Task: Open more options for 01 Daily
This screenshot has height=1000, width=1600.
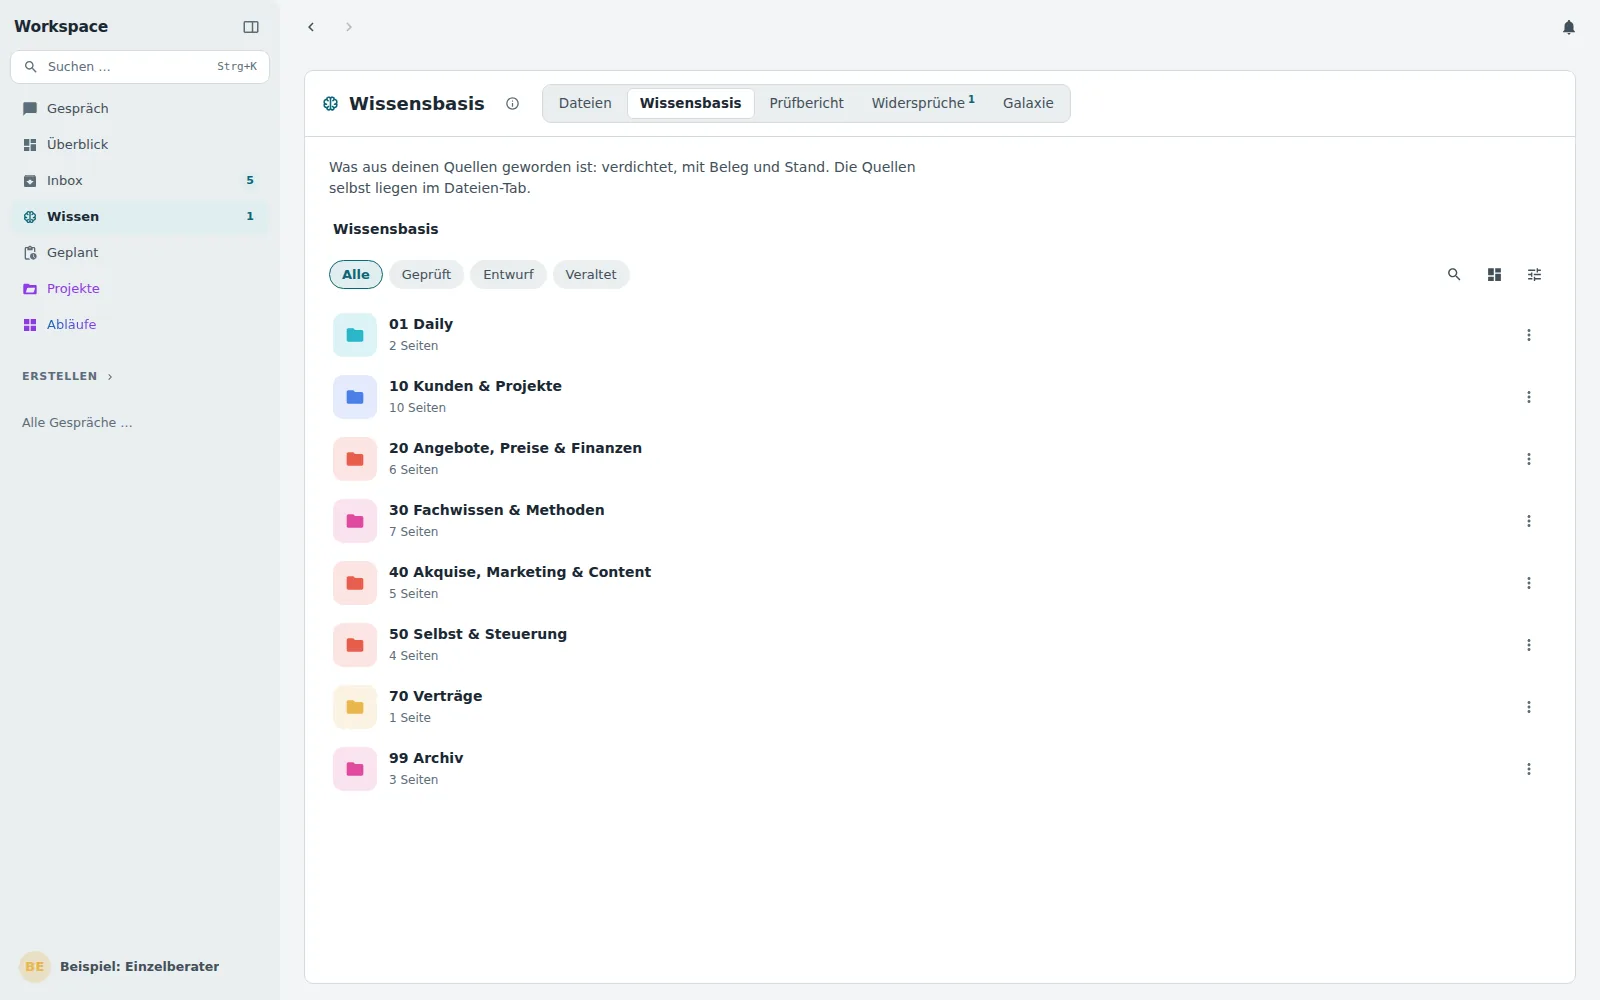Action: [x=1529, y=335]
